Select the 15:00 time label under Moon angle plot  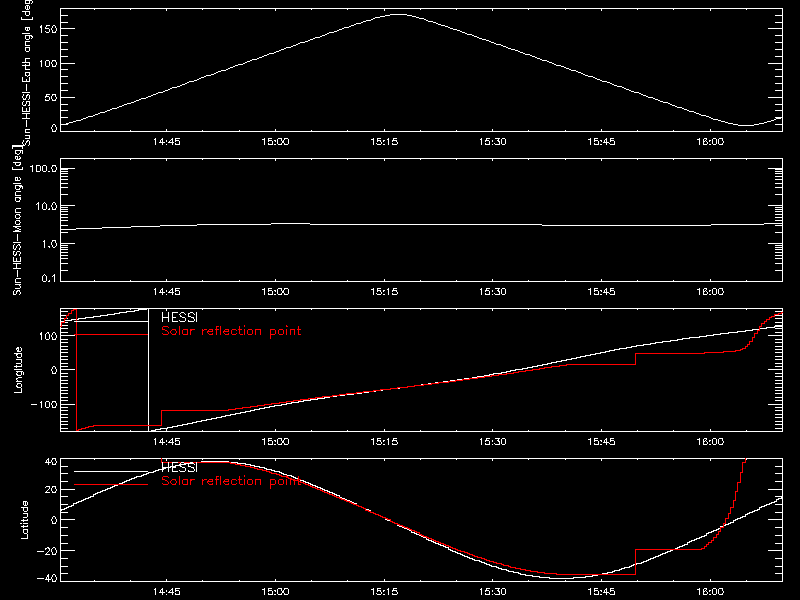pos(275,292)
